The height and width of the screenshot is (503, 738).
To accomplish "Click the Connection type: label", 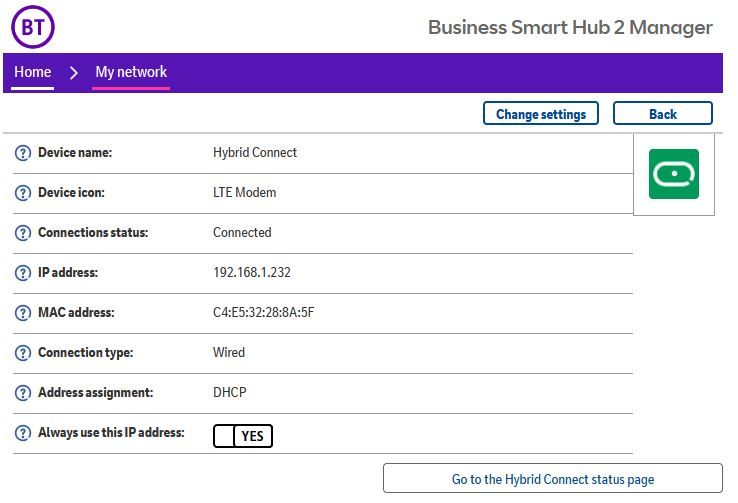I will point(85,352).
